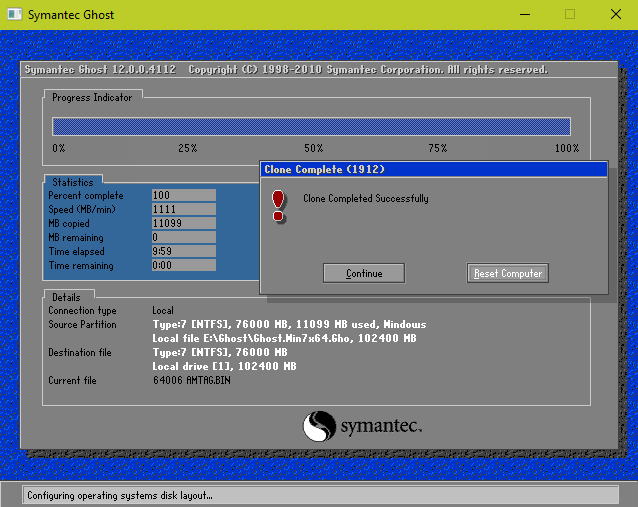Click the Time remaining value 0:00
Screen dimensions: 638x507
(x=184, y=265)
